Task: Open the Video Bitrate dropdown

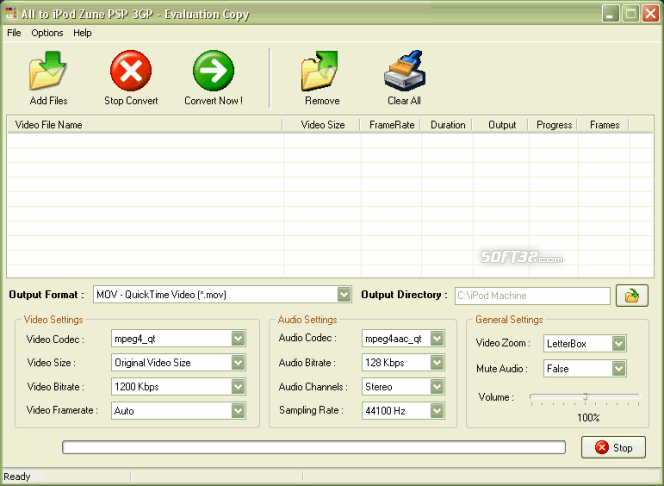Action: (238, 387)
